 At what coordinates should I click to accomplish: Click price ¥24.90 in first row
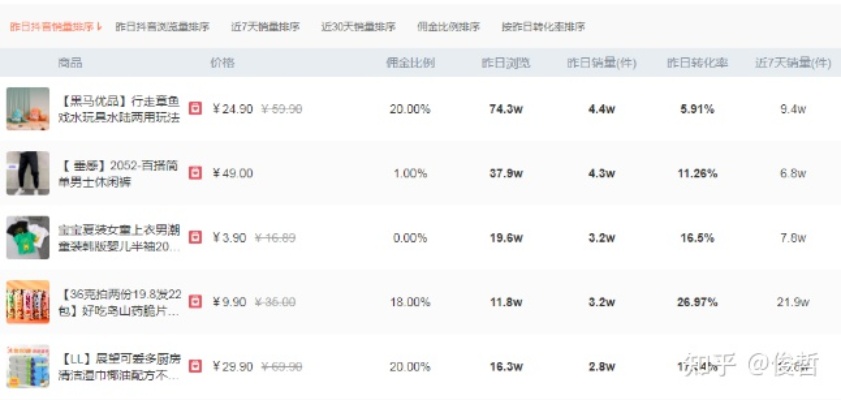click(x=232, y=109)
